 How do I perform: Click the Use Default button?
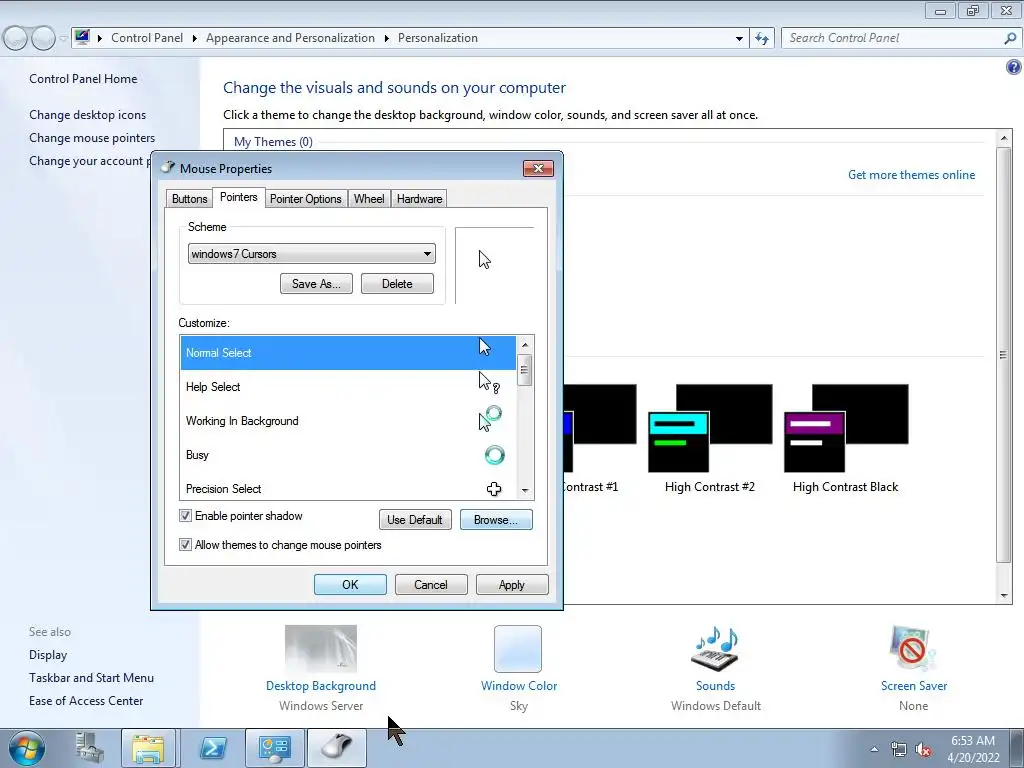[x=415, y=520]
